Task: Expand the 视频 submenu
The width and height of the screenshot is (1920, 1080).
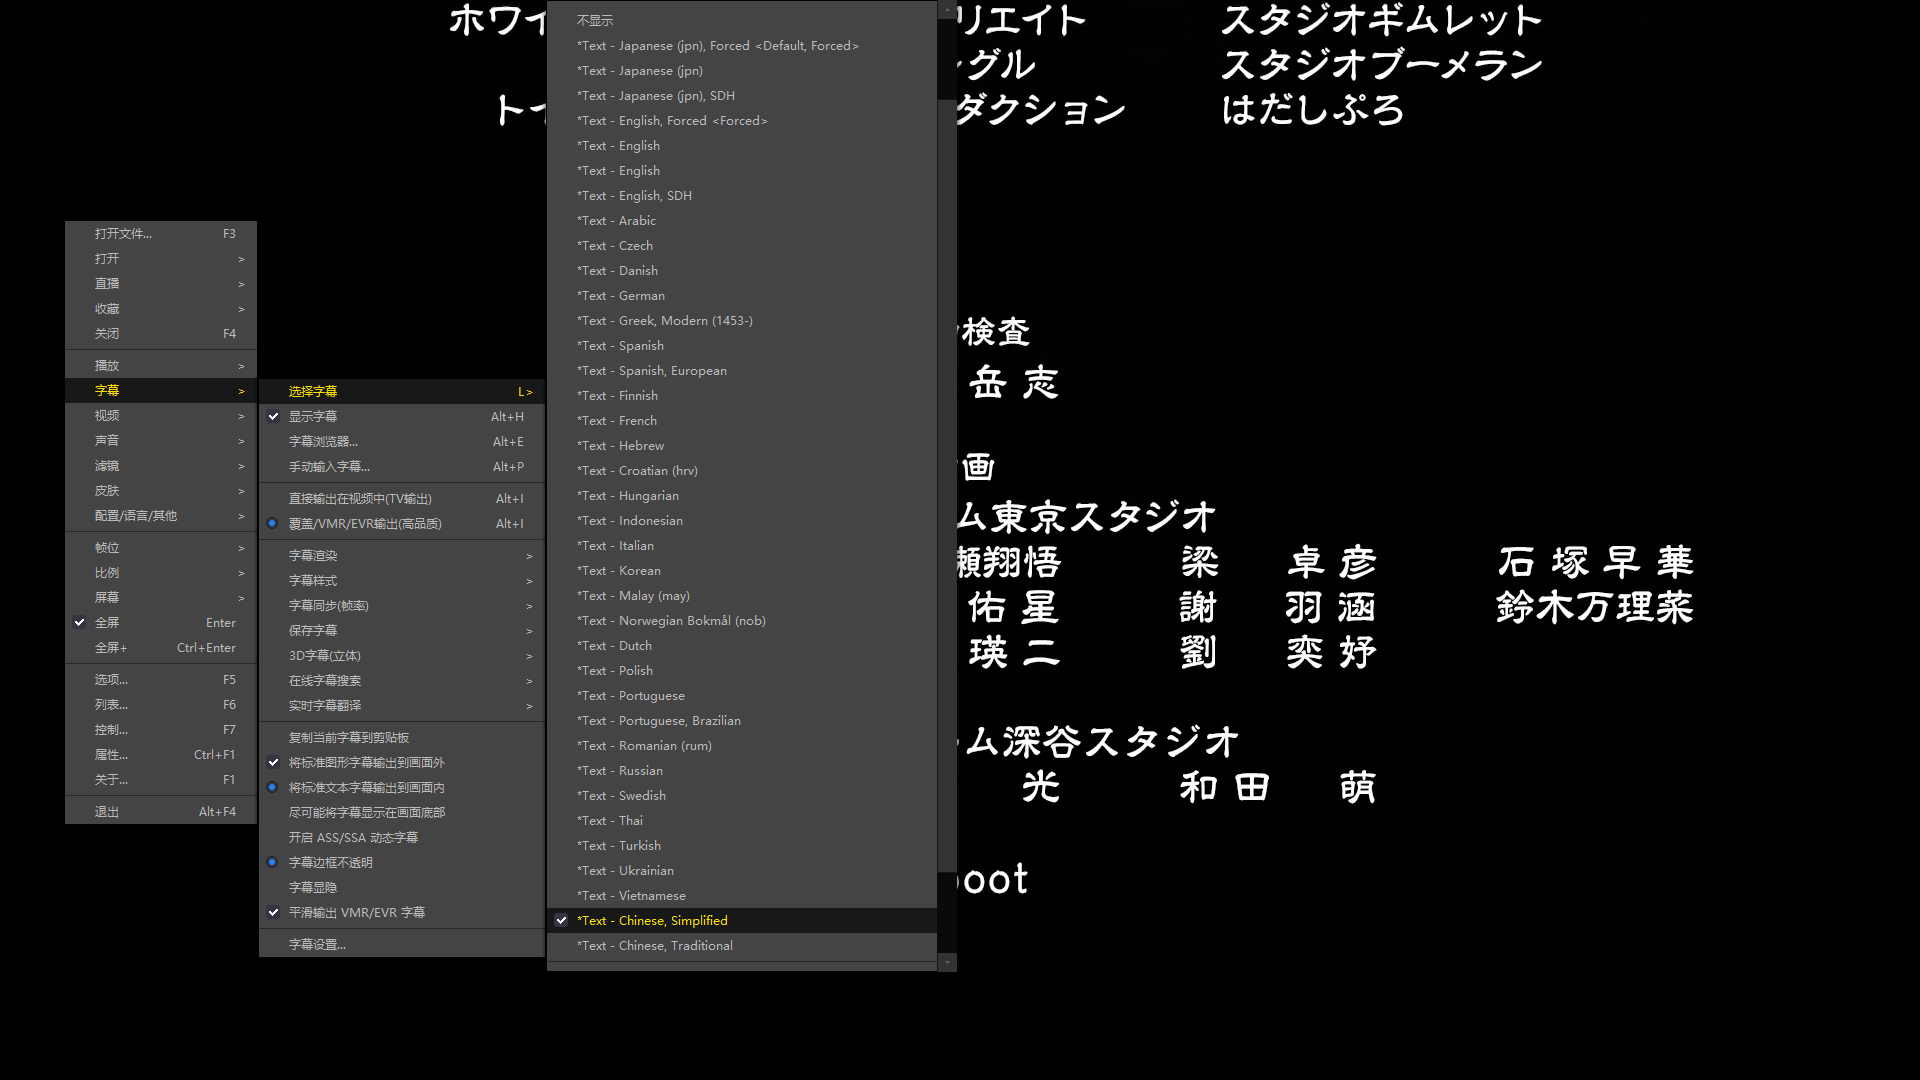Action: pos(161,415)
